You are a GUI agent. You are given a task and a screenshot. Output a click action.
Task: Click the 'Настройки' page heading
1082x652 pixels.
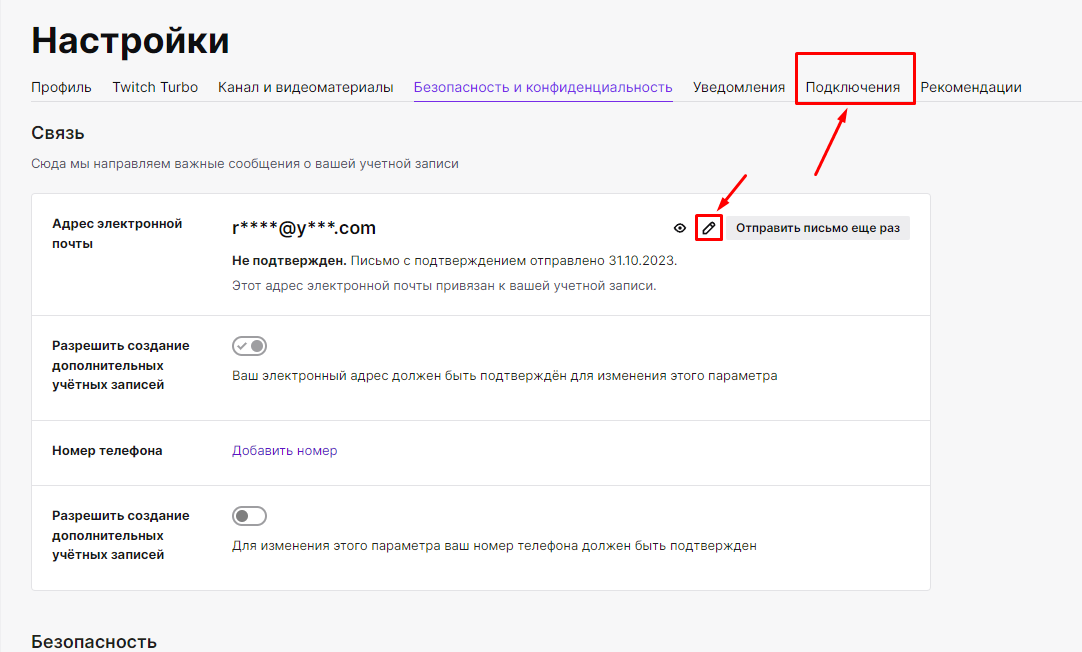[x=130, y=40]
